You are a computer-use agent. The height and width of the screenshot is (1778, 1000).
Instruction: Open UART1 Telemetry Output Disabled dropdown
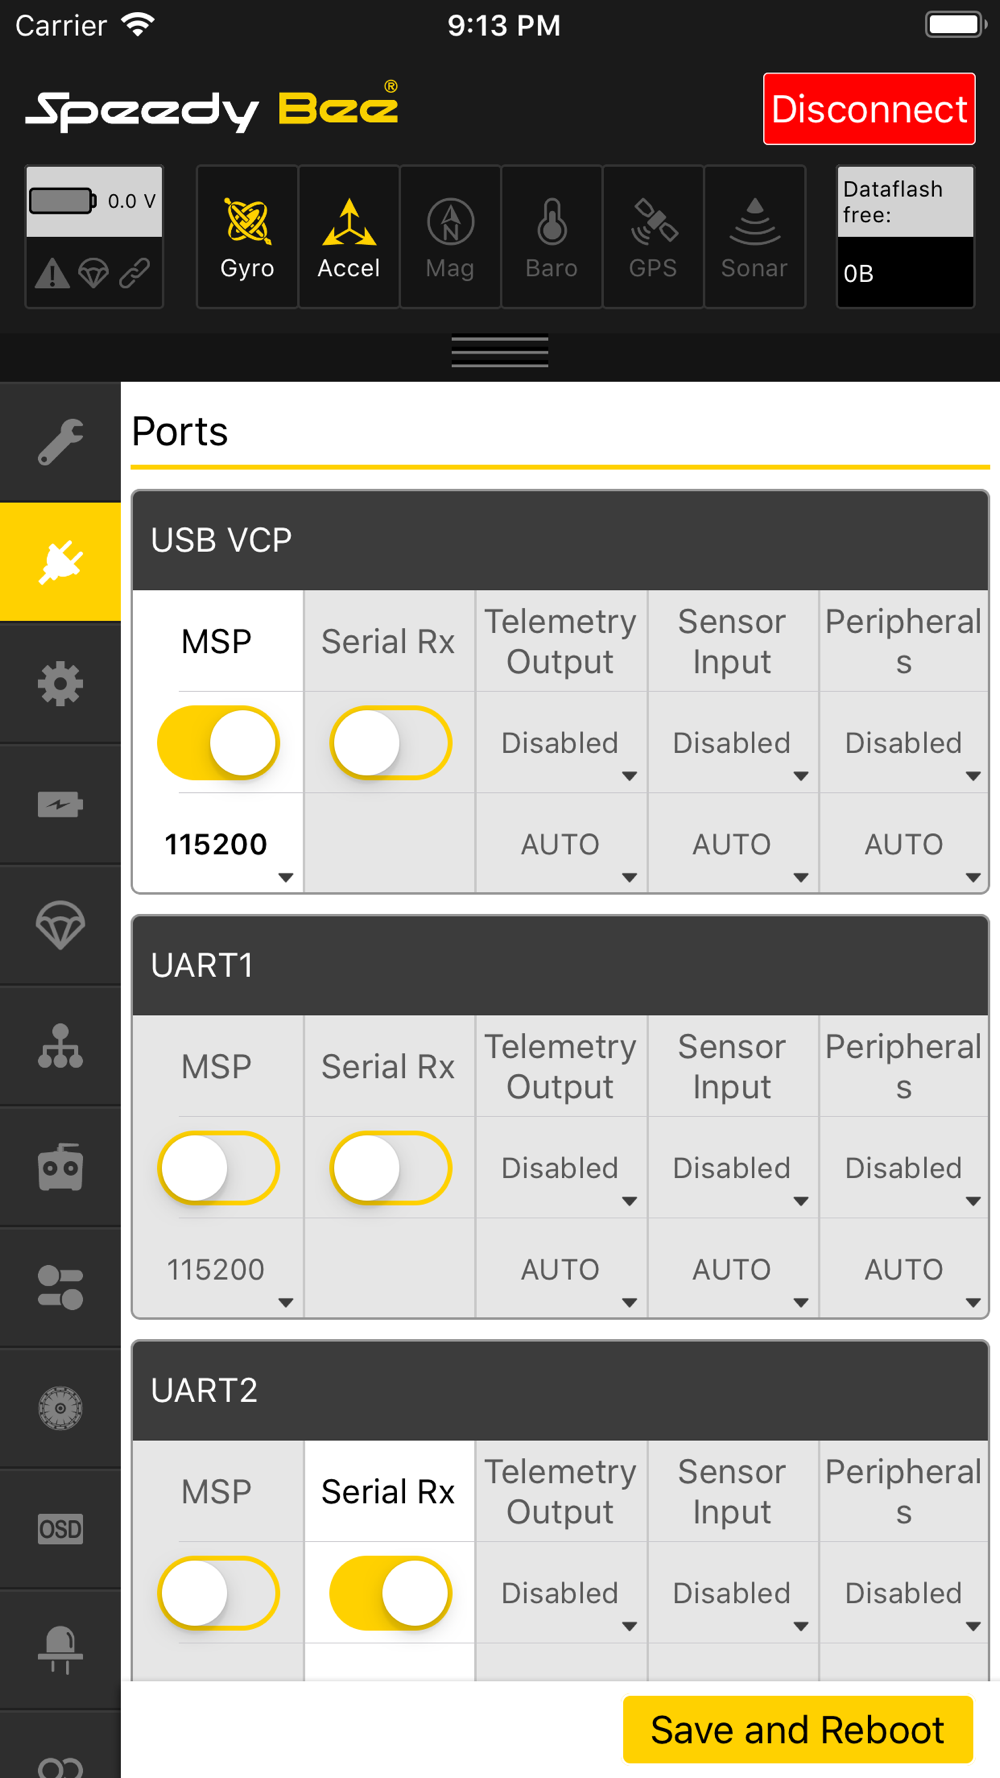coord(561,1168)
